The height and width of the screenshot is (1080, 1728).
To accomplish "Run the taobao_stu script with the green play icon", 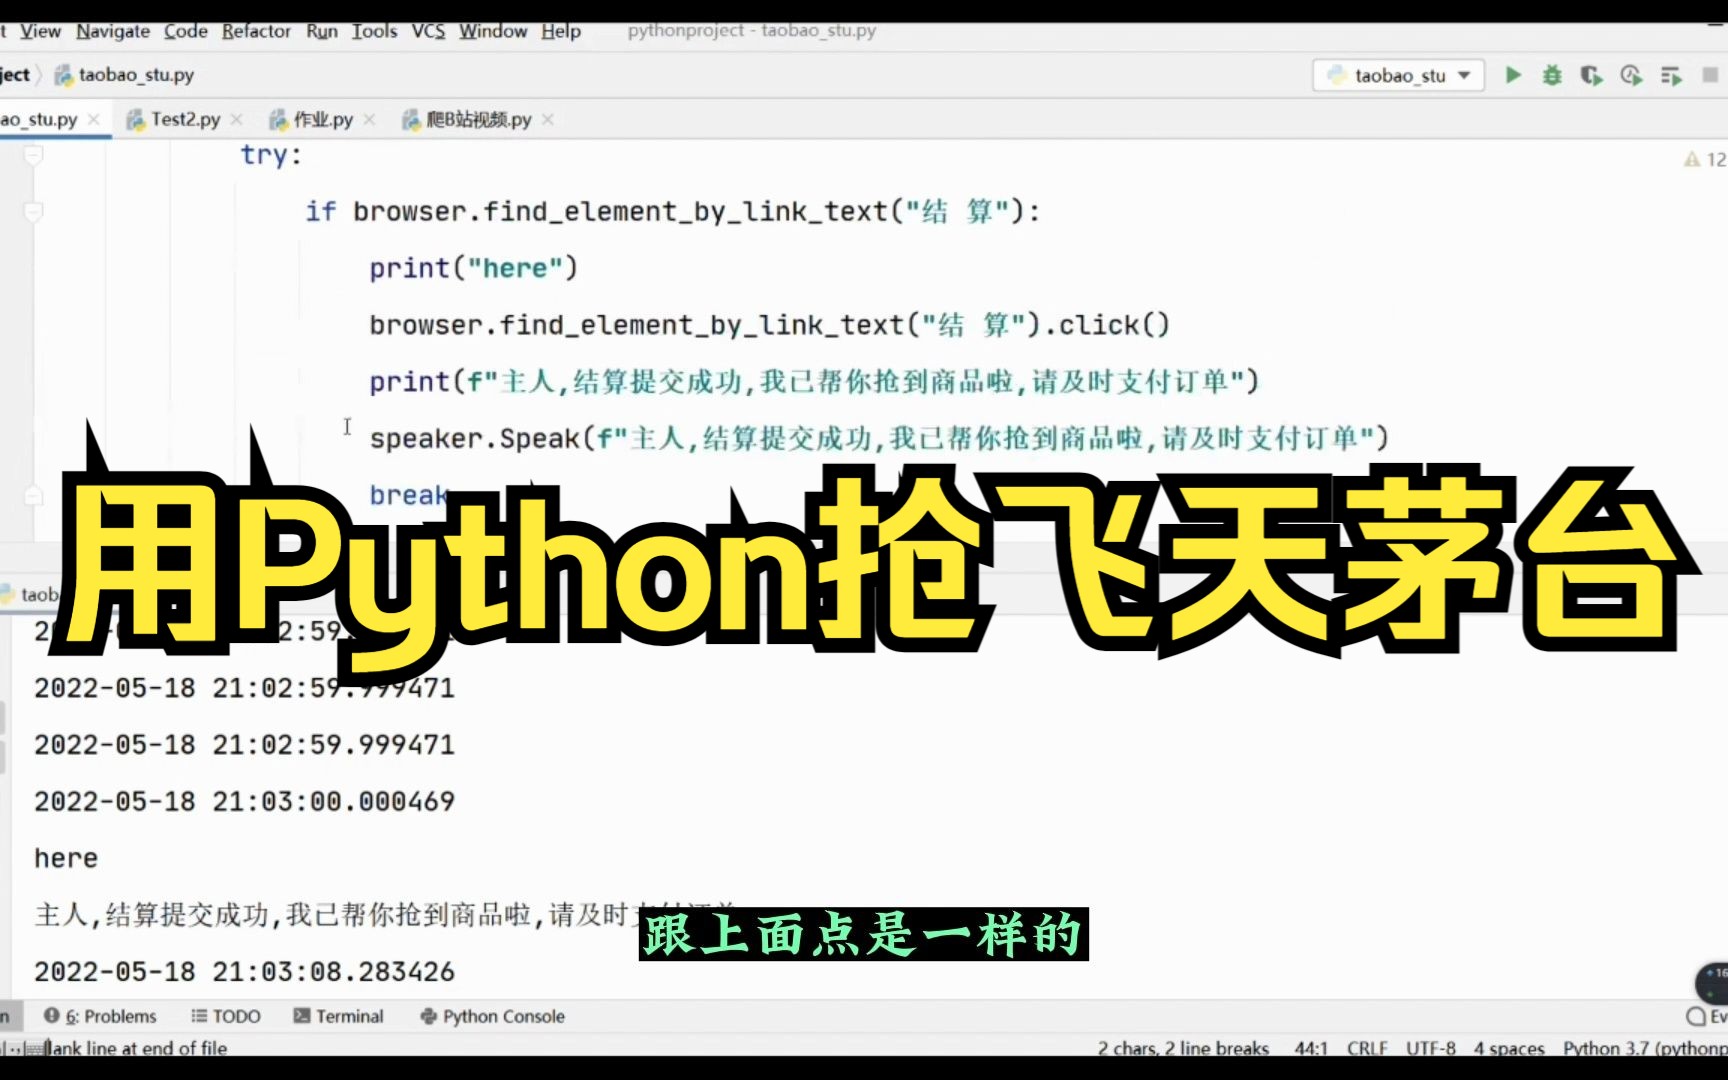I will pos(1513,75).
